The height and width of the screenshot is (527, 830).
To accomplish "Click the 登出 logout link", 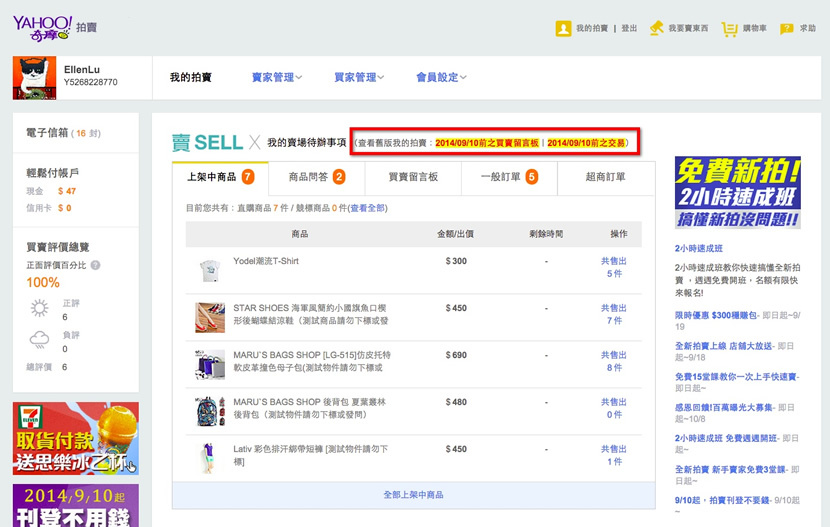I will [x=629, y=29].
